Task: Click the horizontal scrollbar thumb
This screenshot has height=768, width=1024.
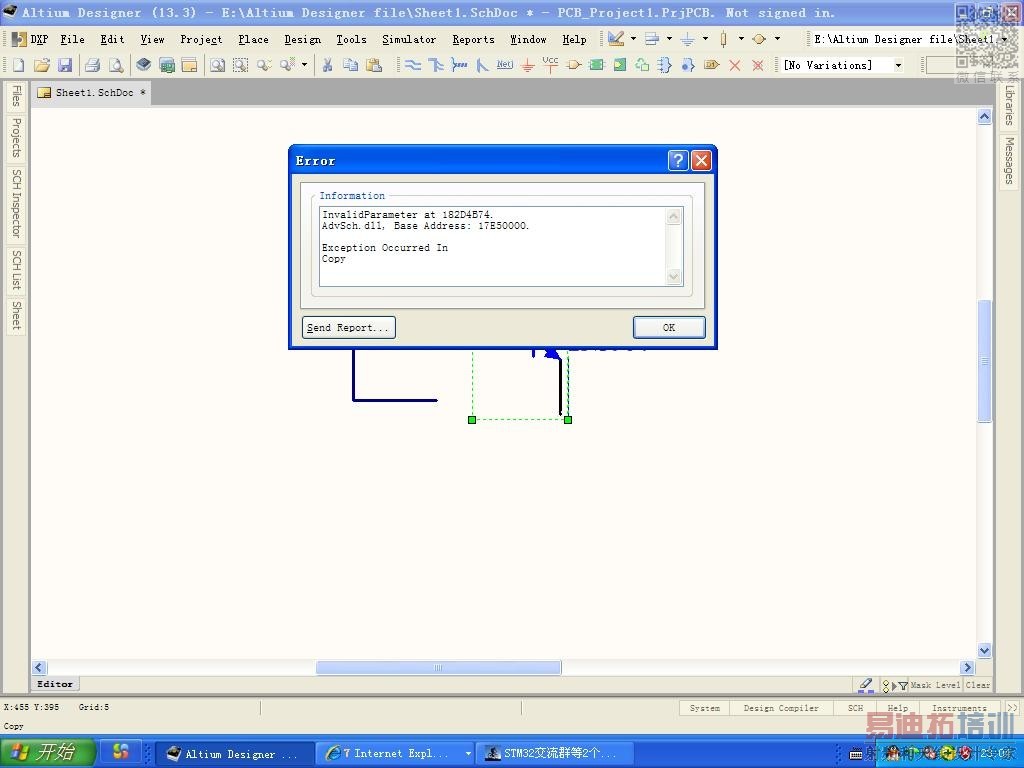Action: point(438,667)
